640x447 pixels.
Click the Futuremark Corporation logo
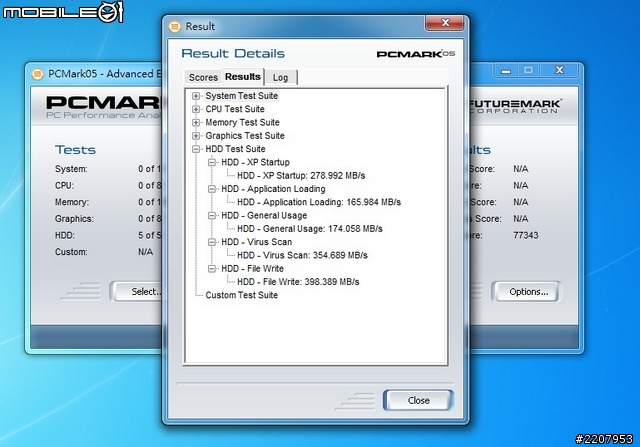[515, 106]
